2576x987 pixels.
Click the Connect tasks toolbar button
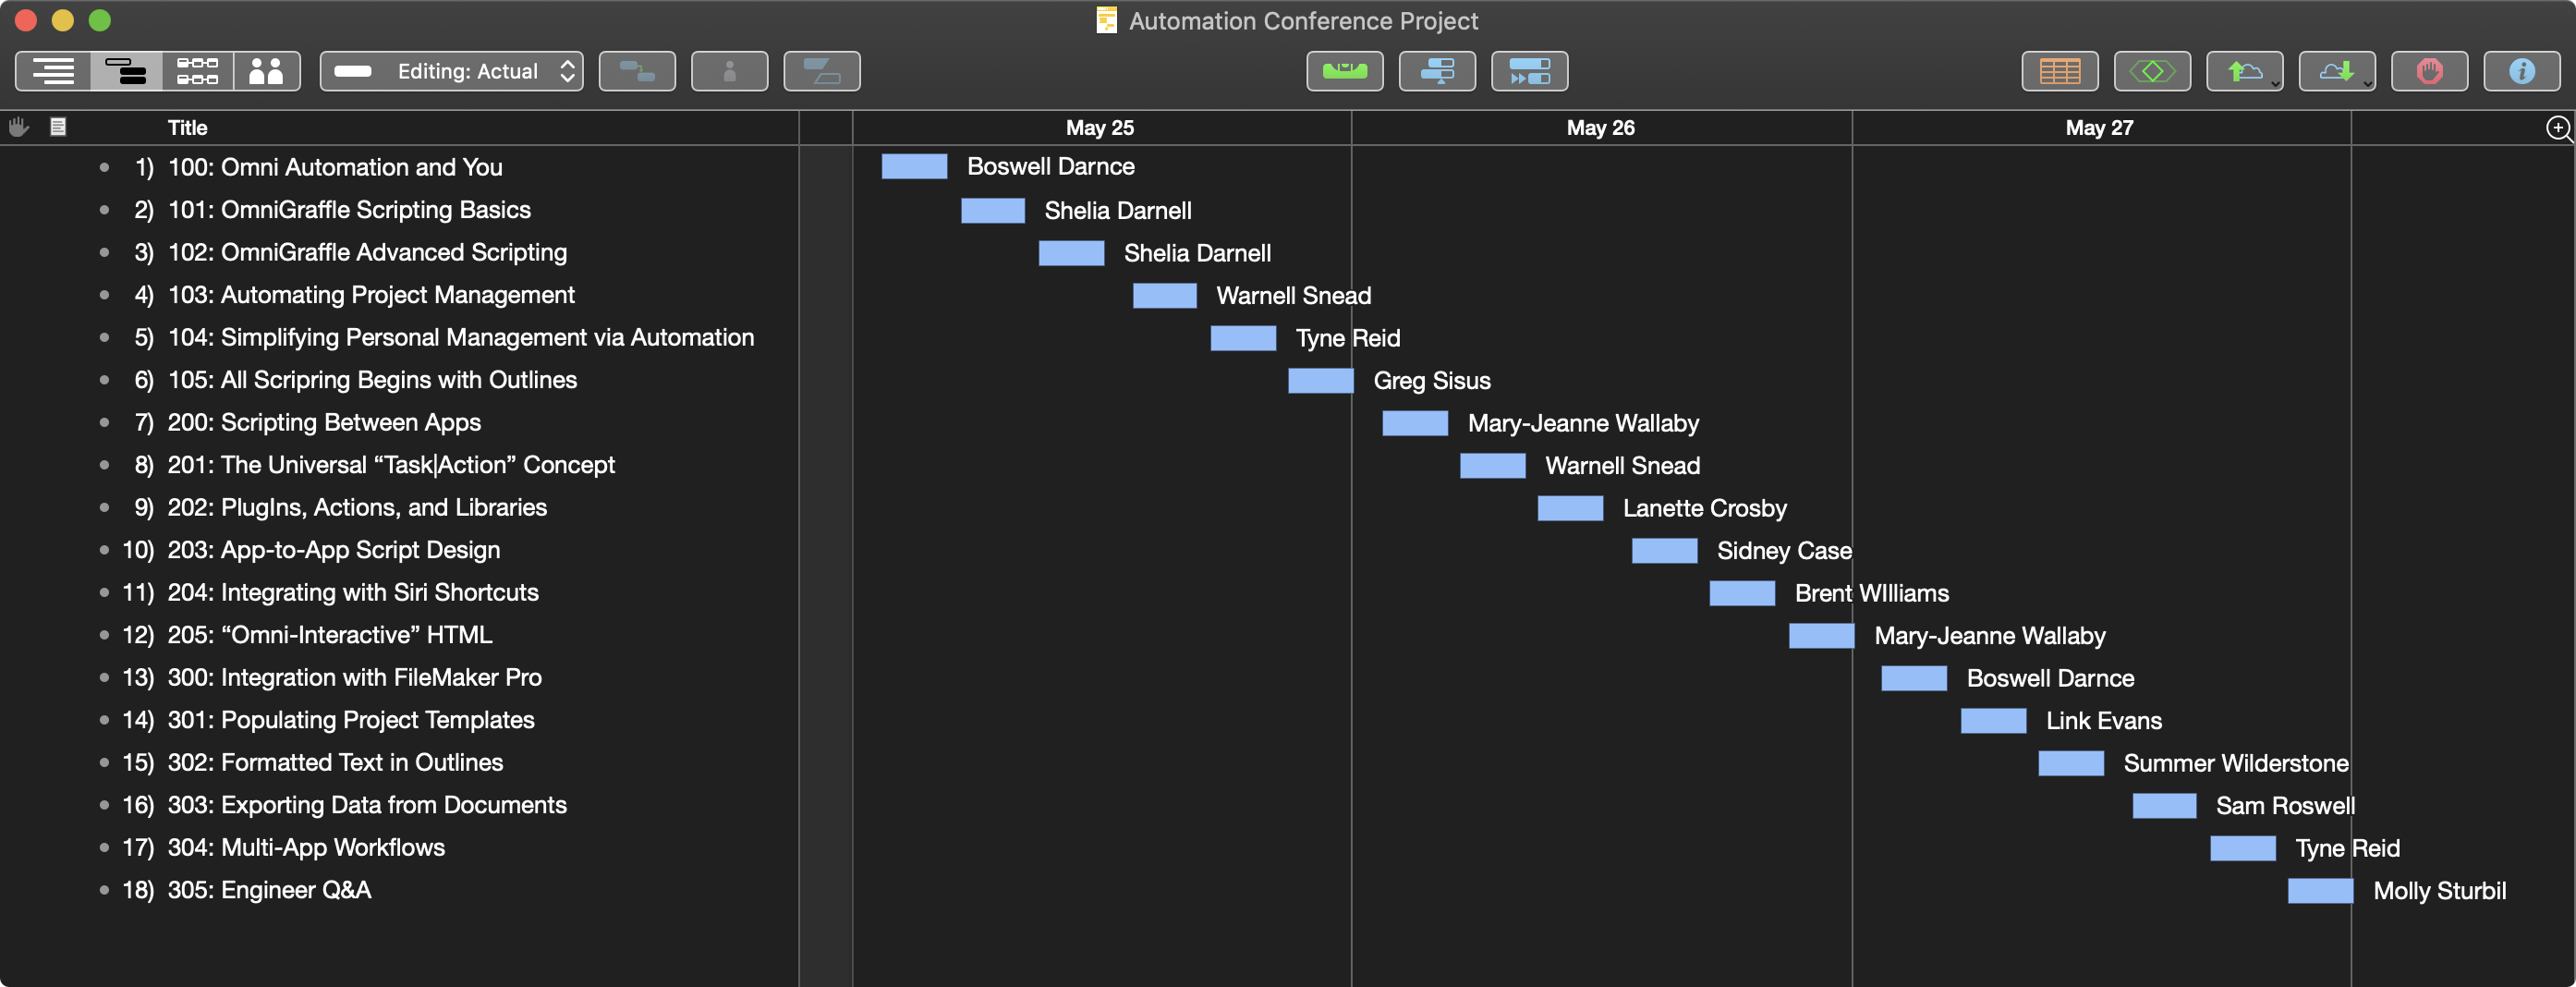(x=636, y=71)
